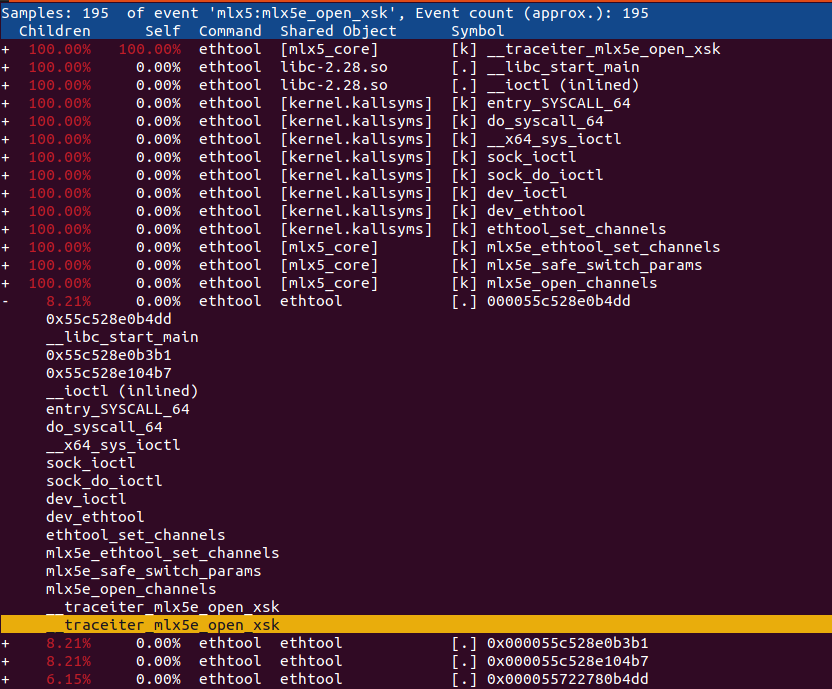The image size is (832, 689).
Task: Click the Command column header
Action: pyautogui.click(x=230, y=31)
